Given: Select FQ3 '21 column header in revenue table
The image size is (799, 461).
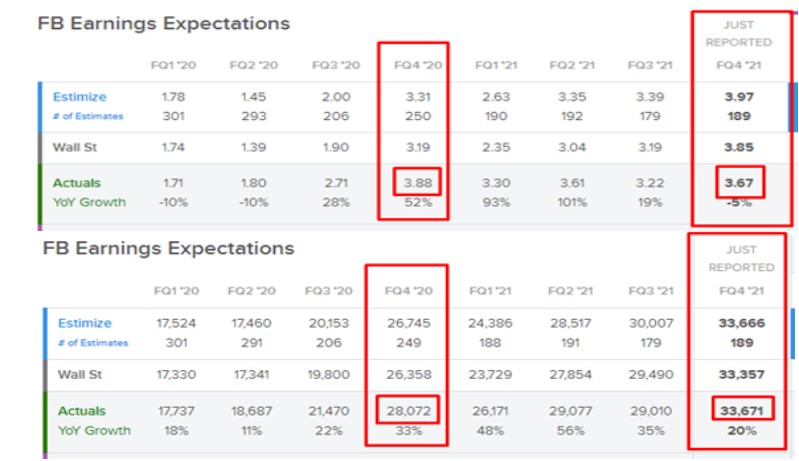Looking at the screenshot, I should (x=651, y=291).
